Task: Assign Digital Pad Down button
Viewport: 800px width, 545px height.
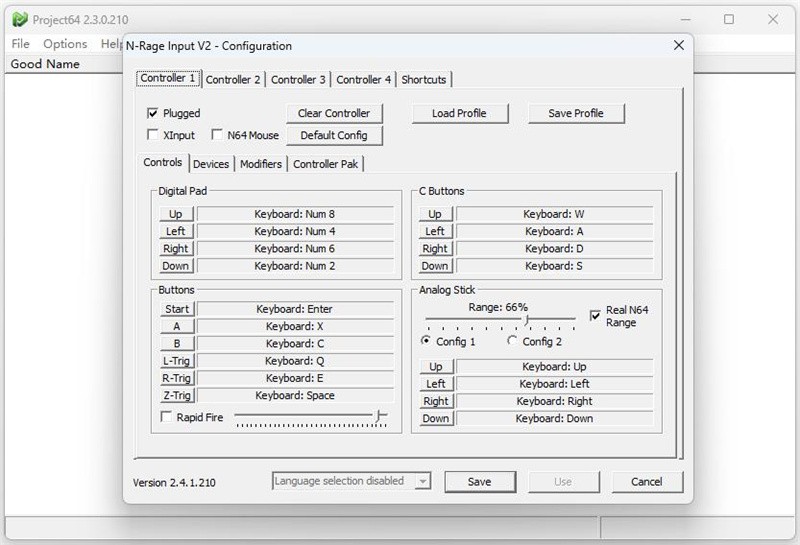Action: pyautogui.click(x=176, y=266)
